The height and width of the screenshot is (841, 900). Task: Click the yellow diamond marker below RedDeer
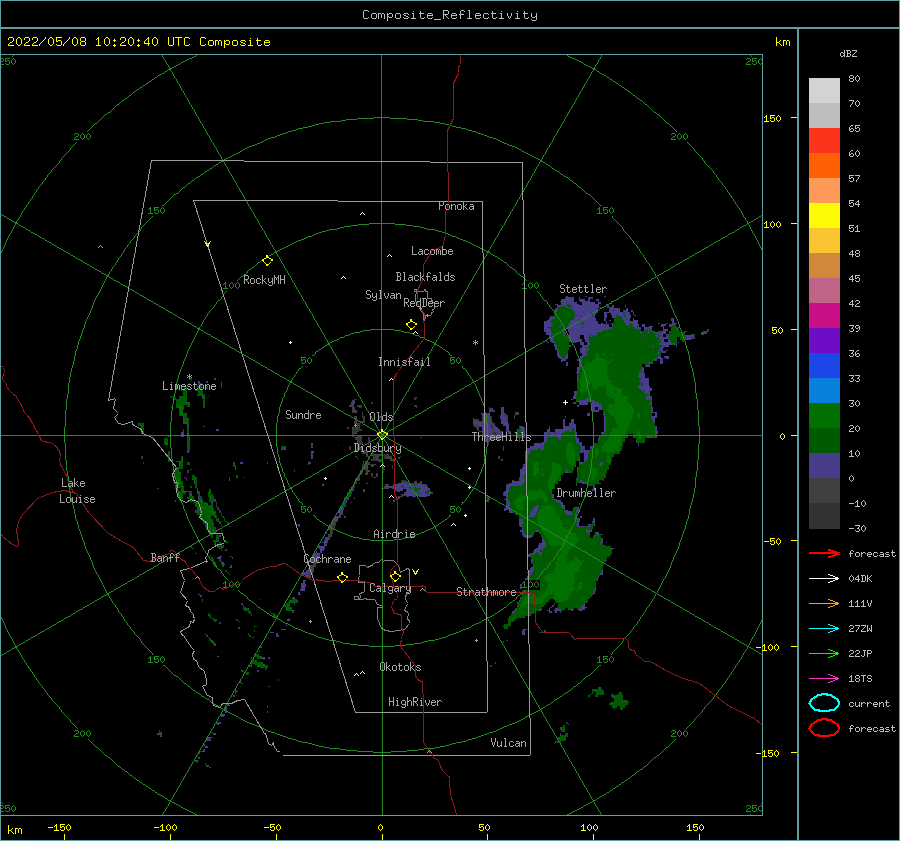click(412, 325)
